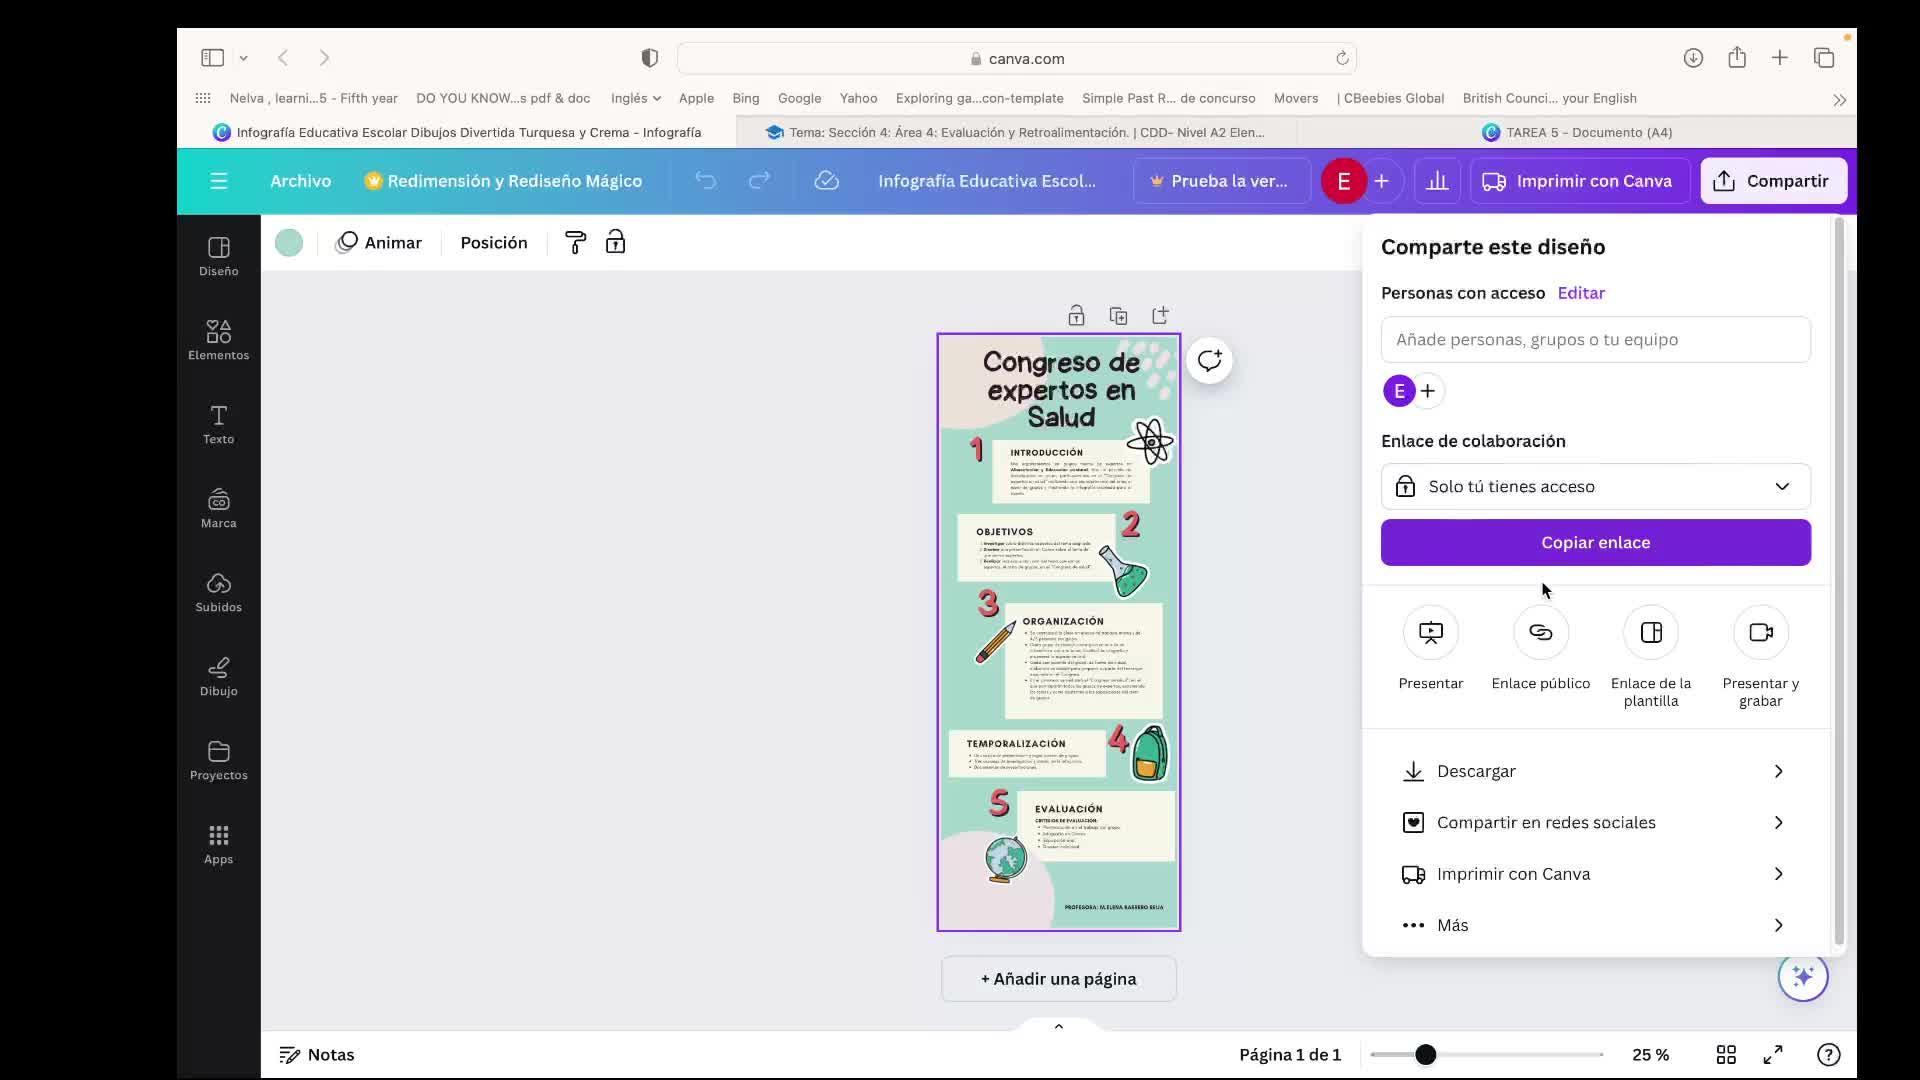Click the copy style paint roller icon
The image size is (1920, 1080).
(x=575, y=243)
